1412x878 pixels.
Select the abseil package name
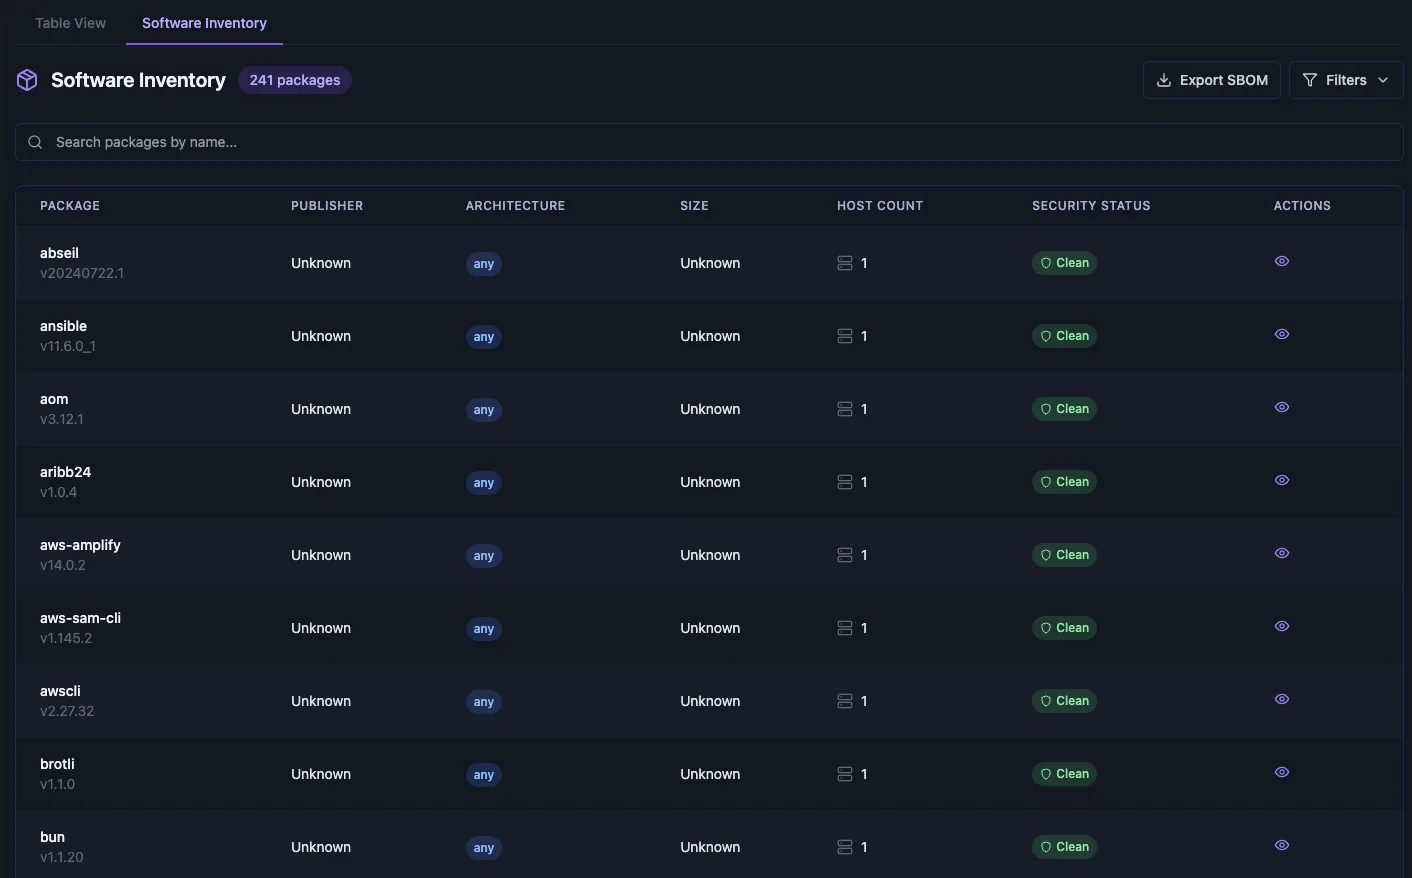(59, 253)
